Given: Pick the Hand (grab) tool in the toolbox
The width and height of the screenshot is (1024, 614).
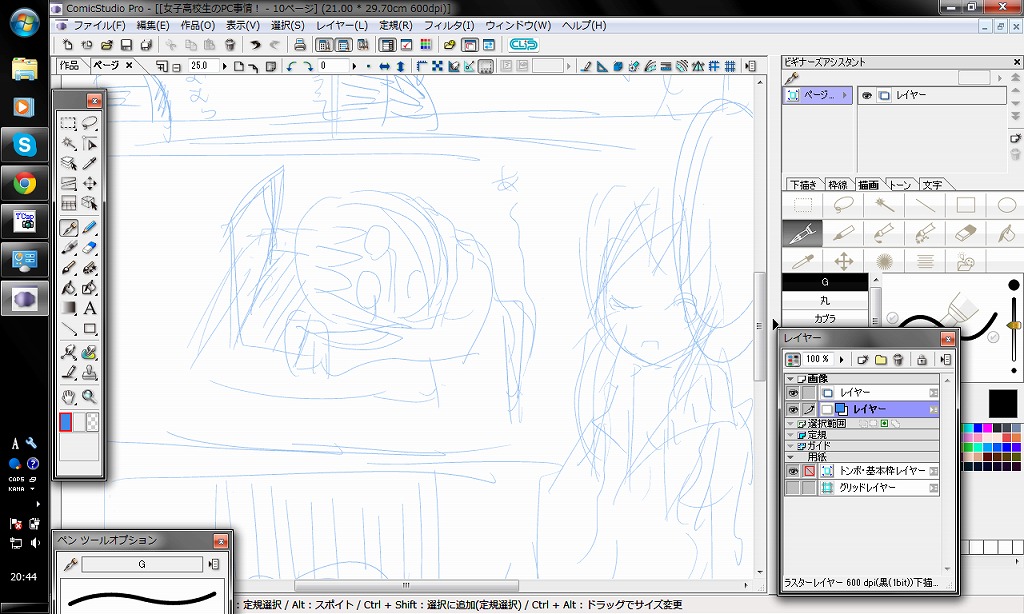Looking at the screenshot, I should [x=69, y=396].
